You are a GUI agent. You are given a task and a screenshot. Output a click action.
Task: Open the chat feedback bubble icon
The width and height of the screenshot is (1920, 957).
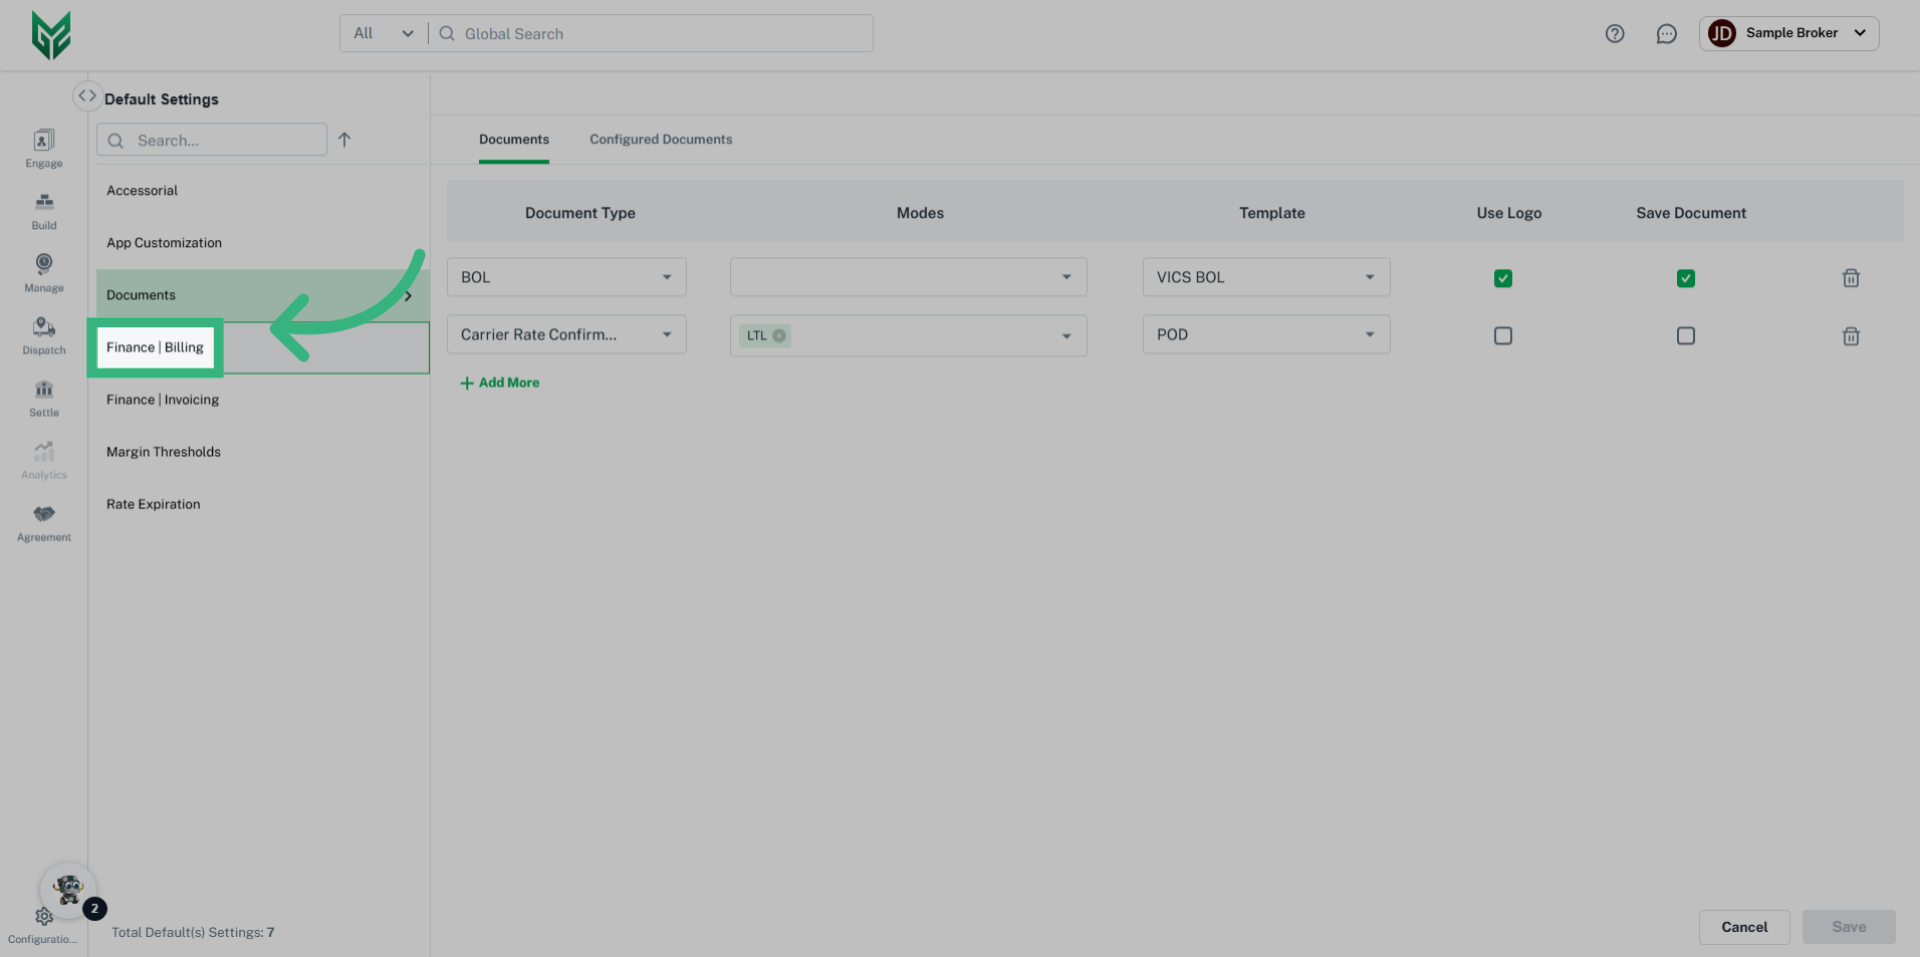(1667, 33)
